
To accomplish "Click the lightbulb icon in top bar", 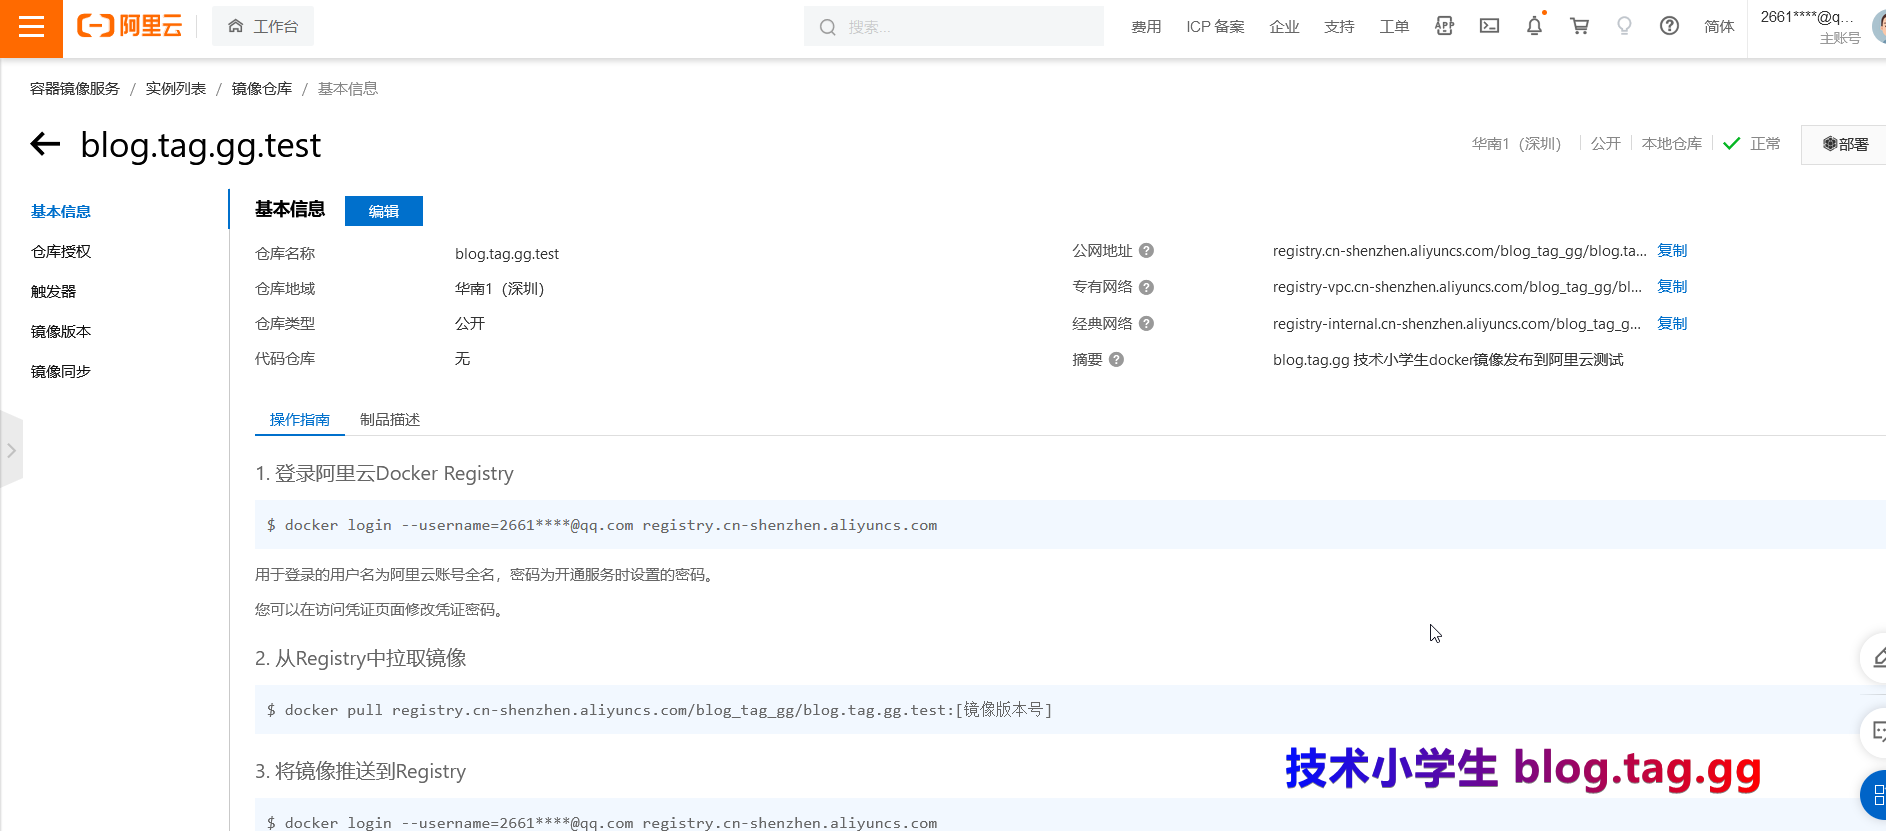I will pyautogui.click(x=1624, y=26).
